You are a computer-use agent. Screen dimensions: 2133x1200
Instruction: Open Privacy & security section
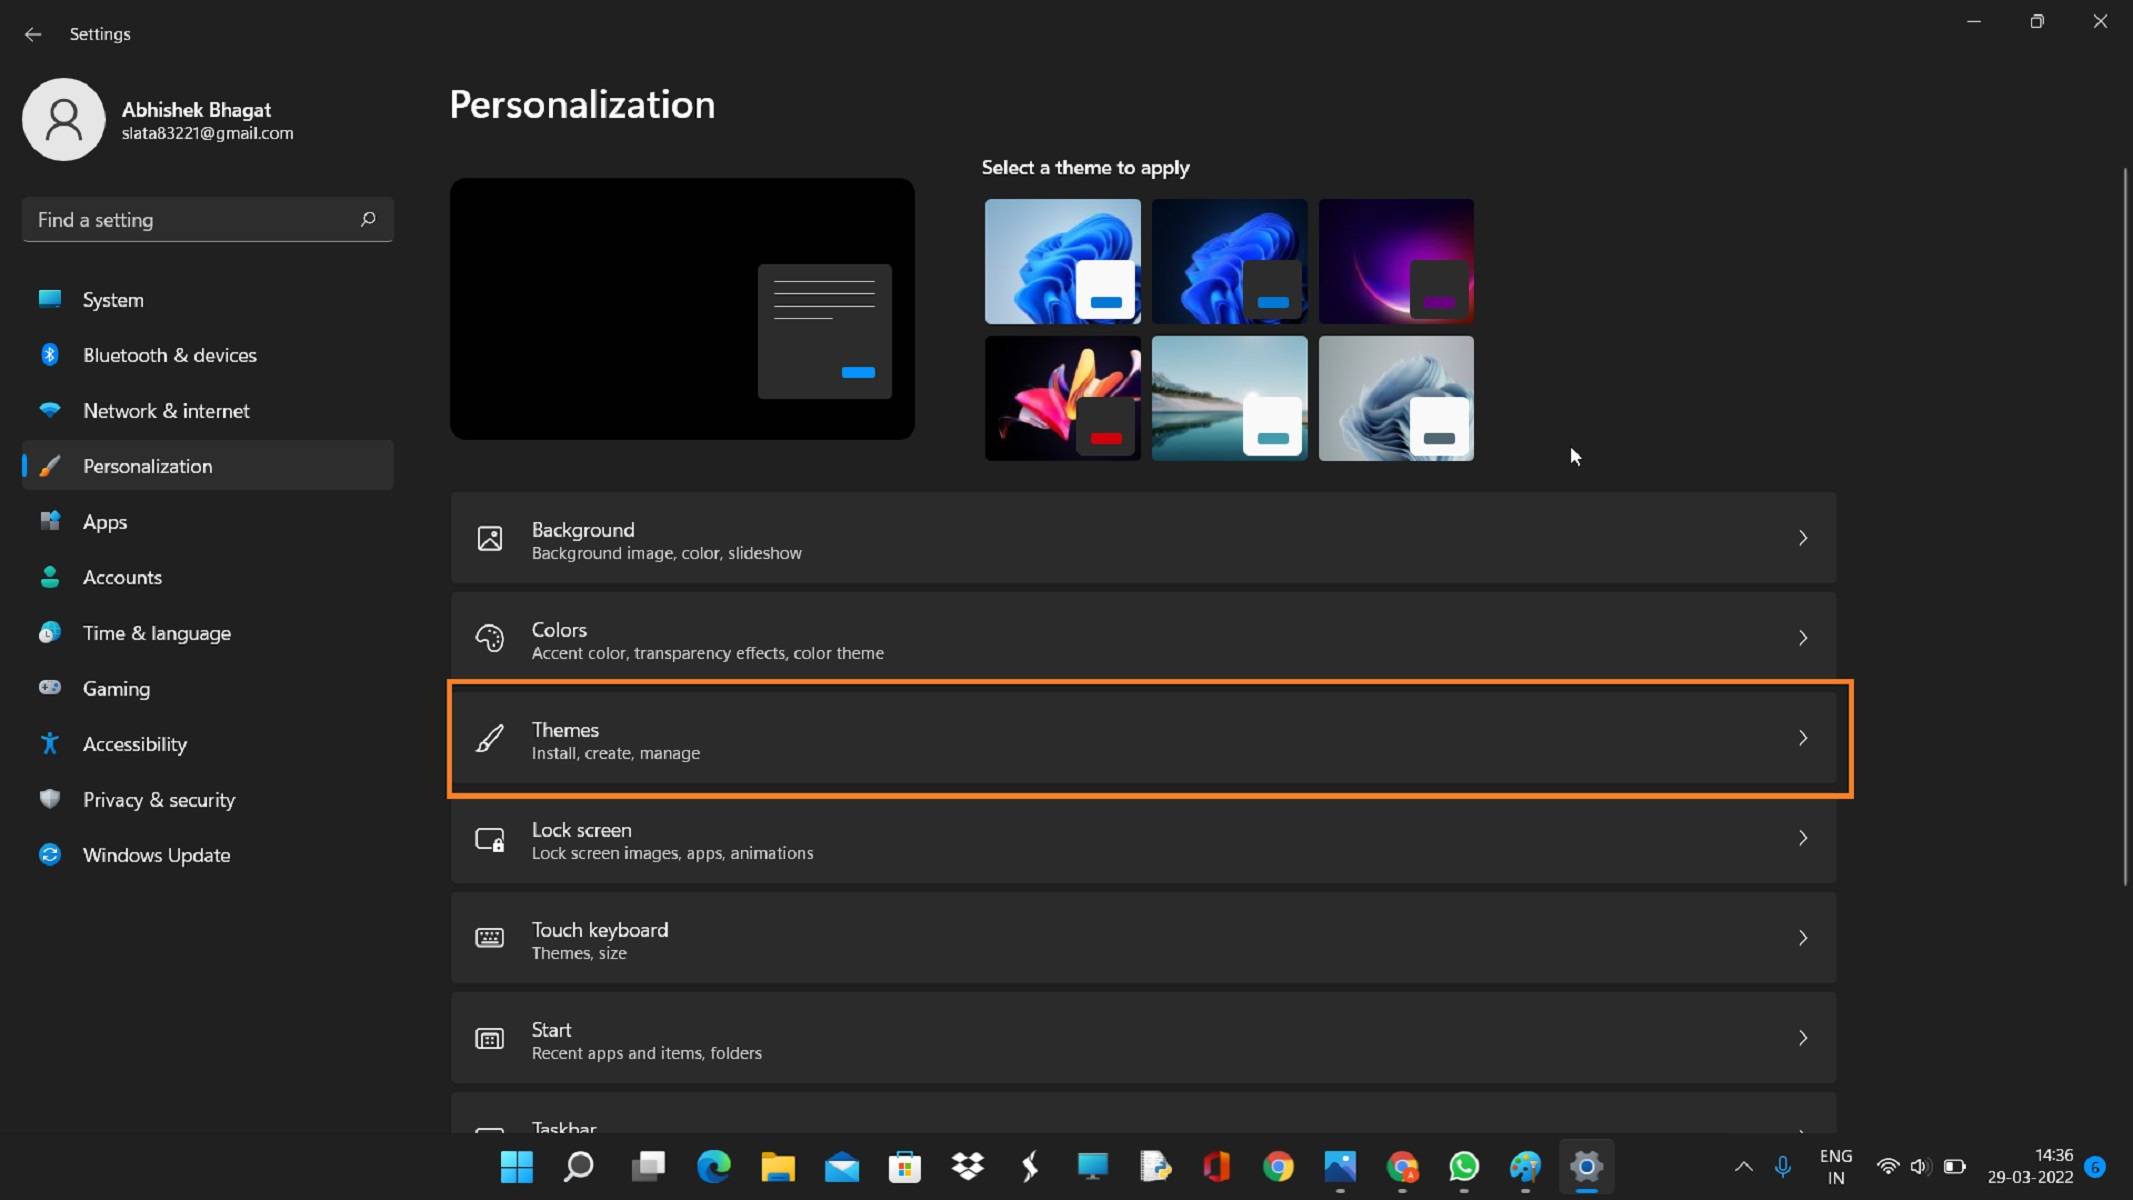tap(158, 800)
